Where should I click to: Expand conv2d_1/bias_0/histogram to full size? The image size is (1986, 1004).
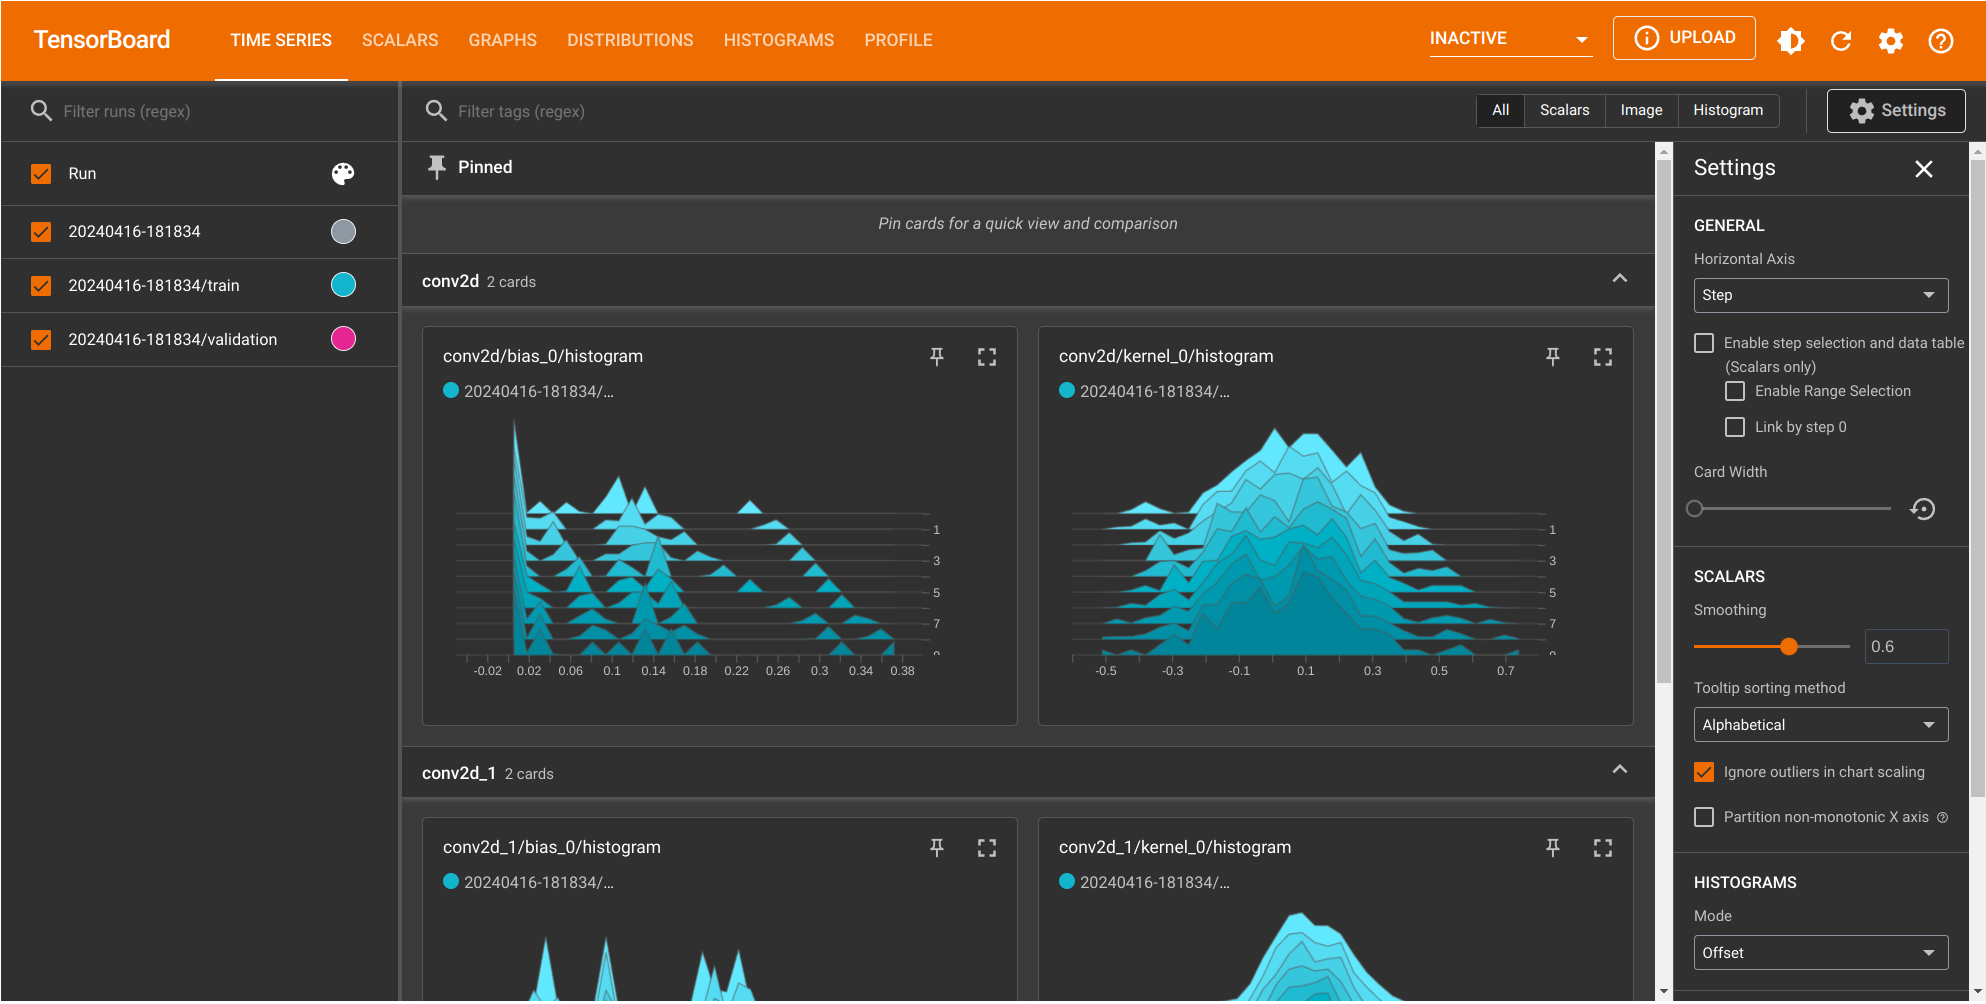(x=987, y=848)
